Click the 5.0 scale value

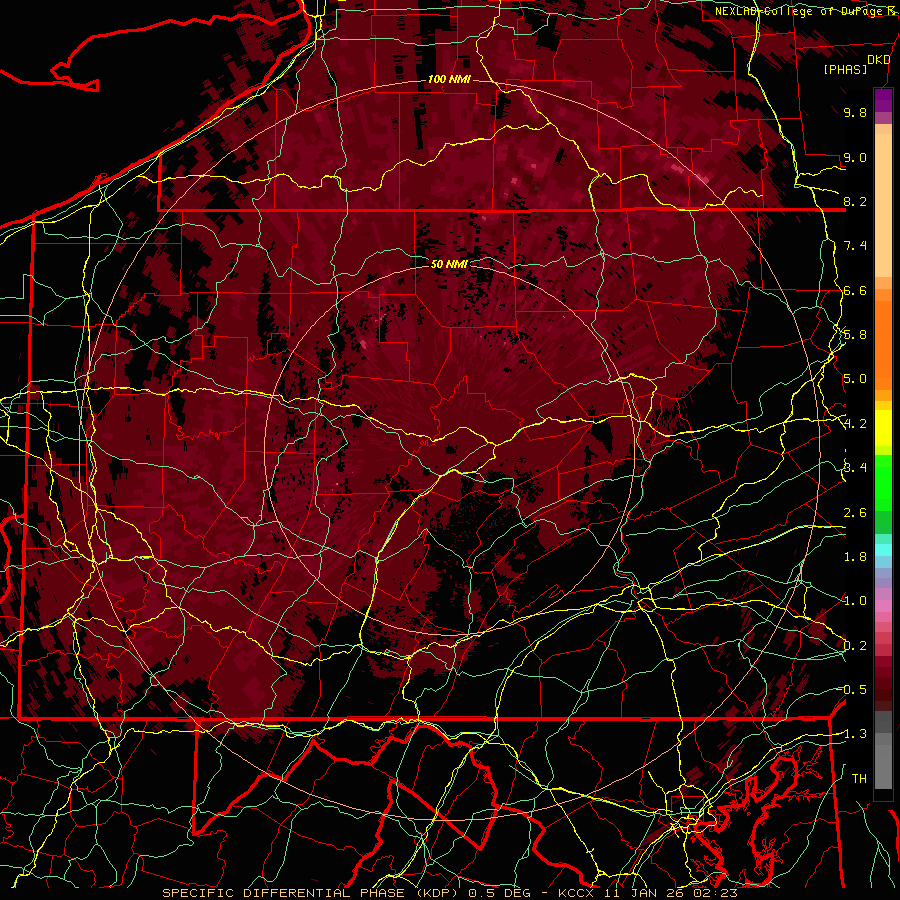pyautogui.click(x=855, y=379)
